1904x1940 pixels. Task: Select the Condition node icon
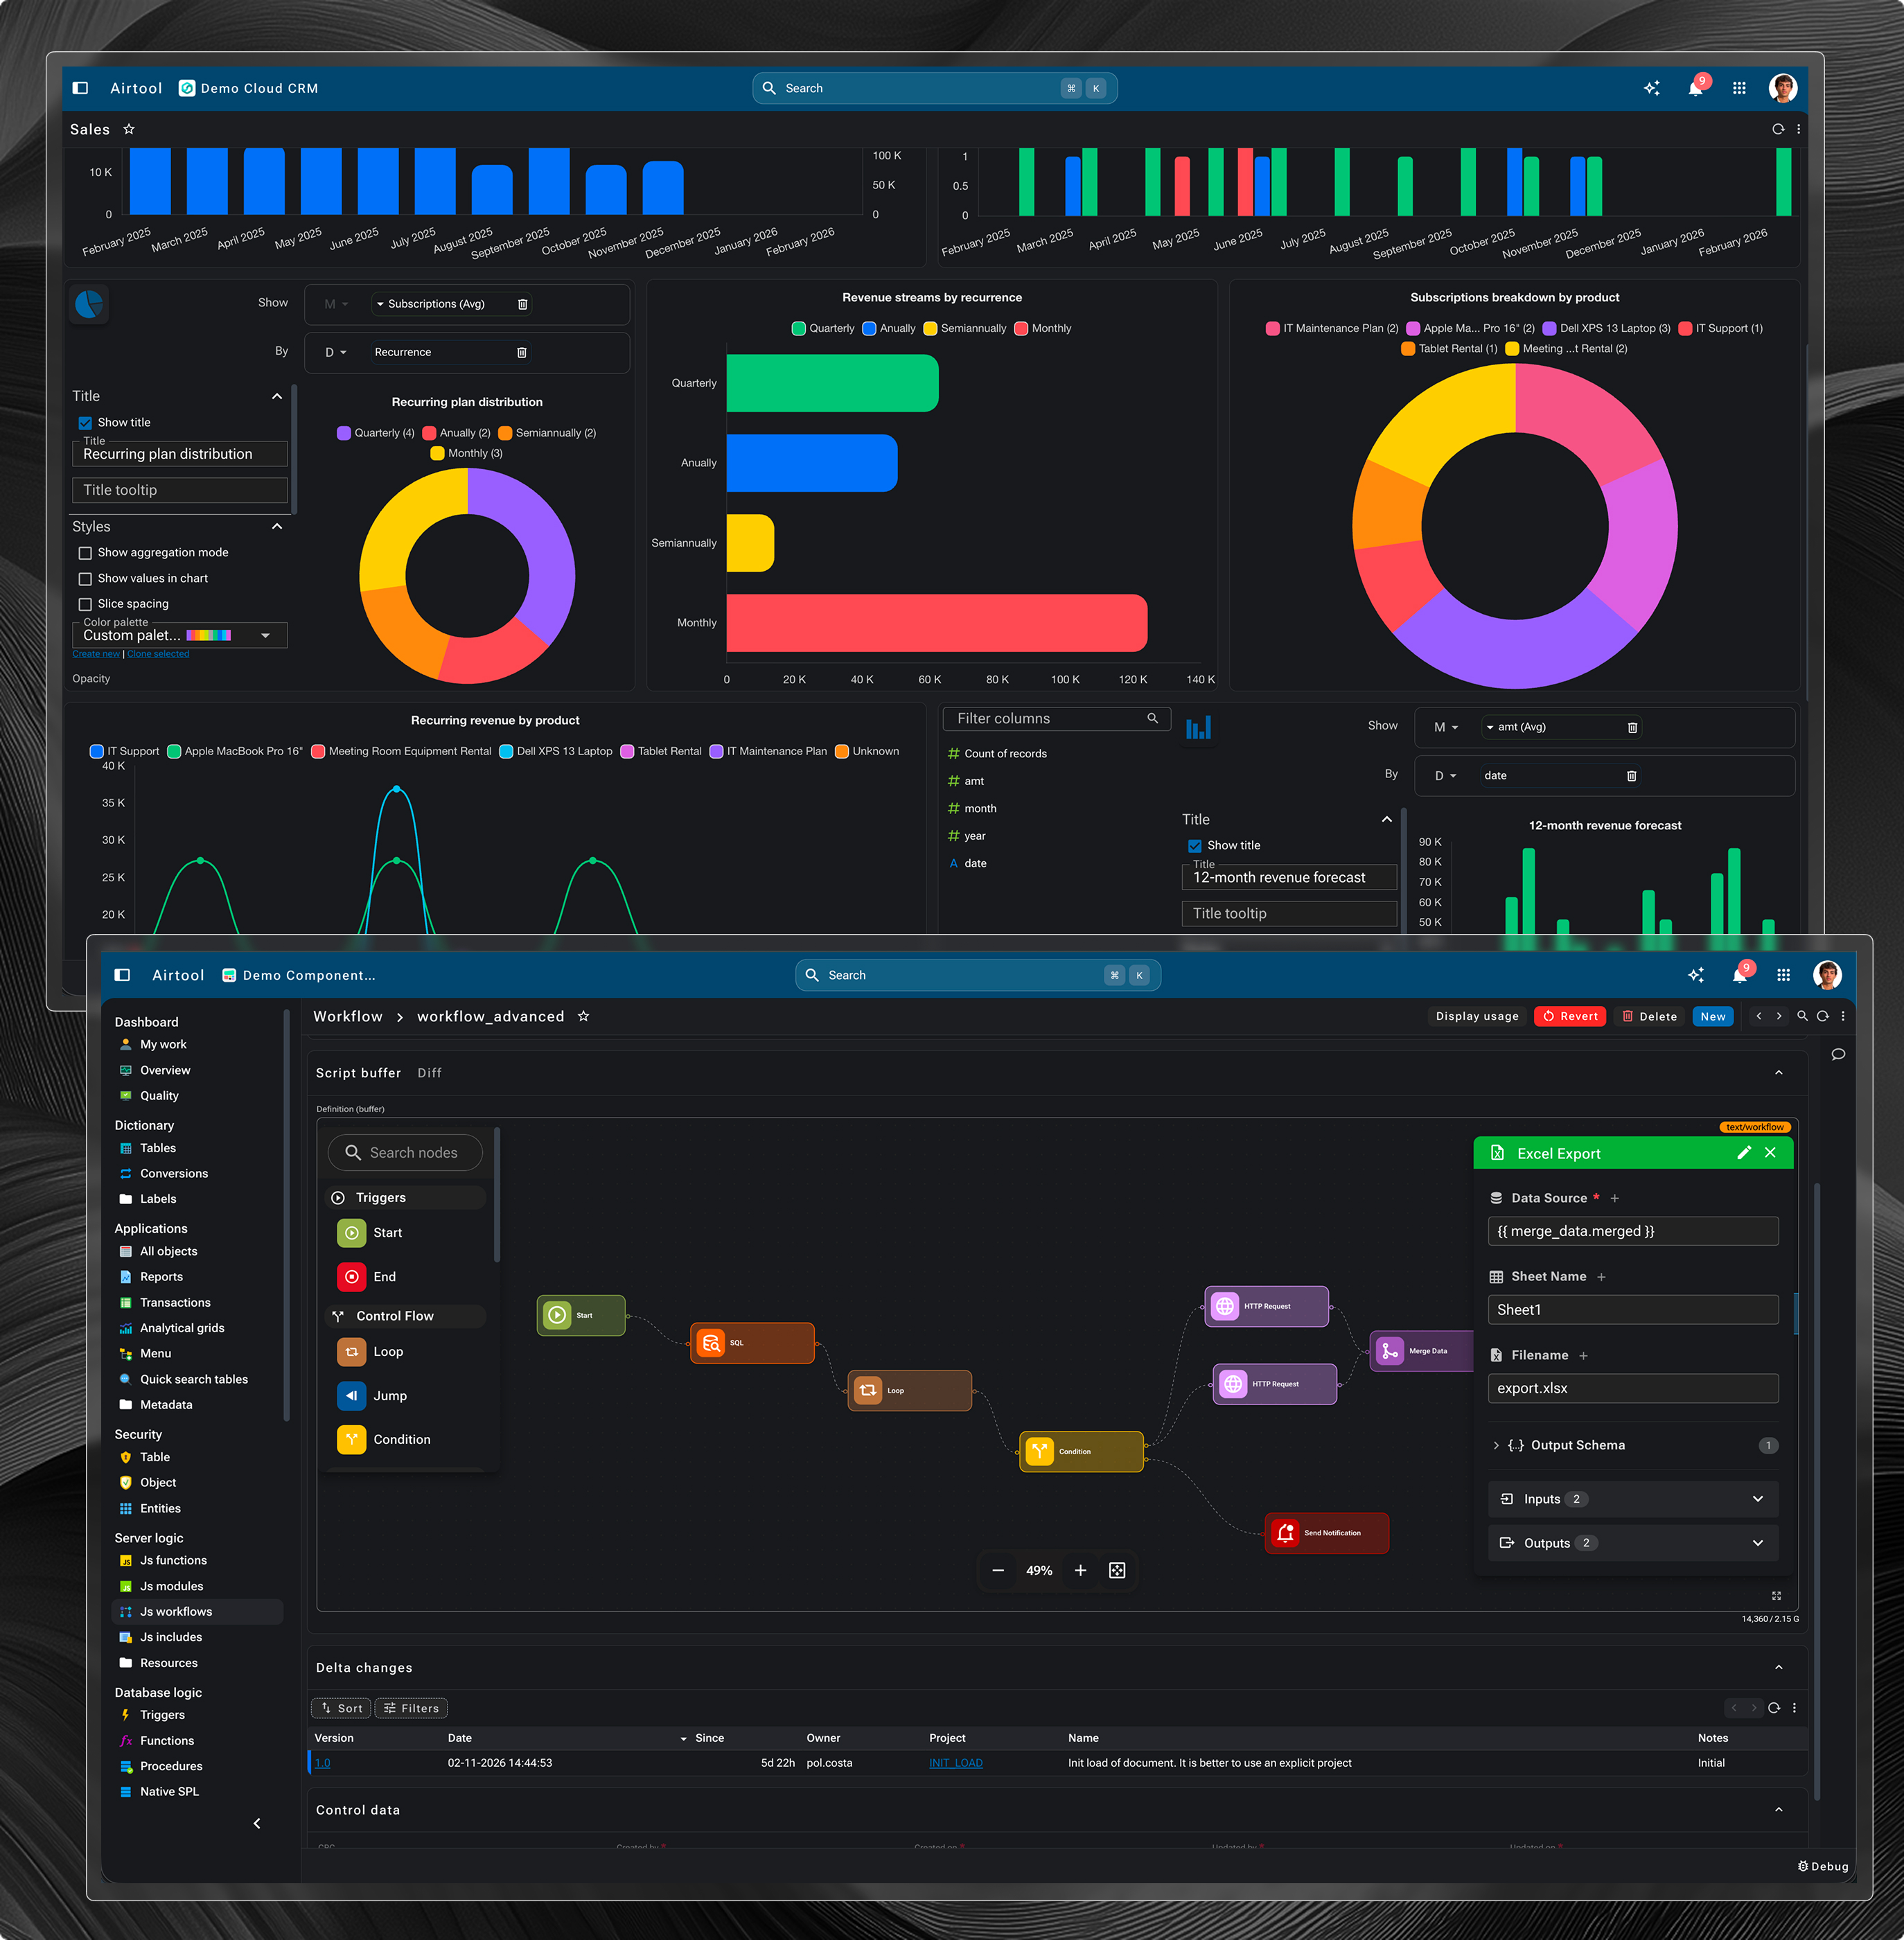tap(351, 1440)
